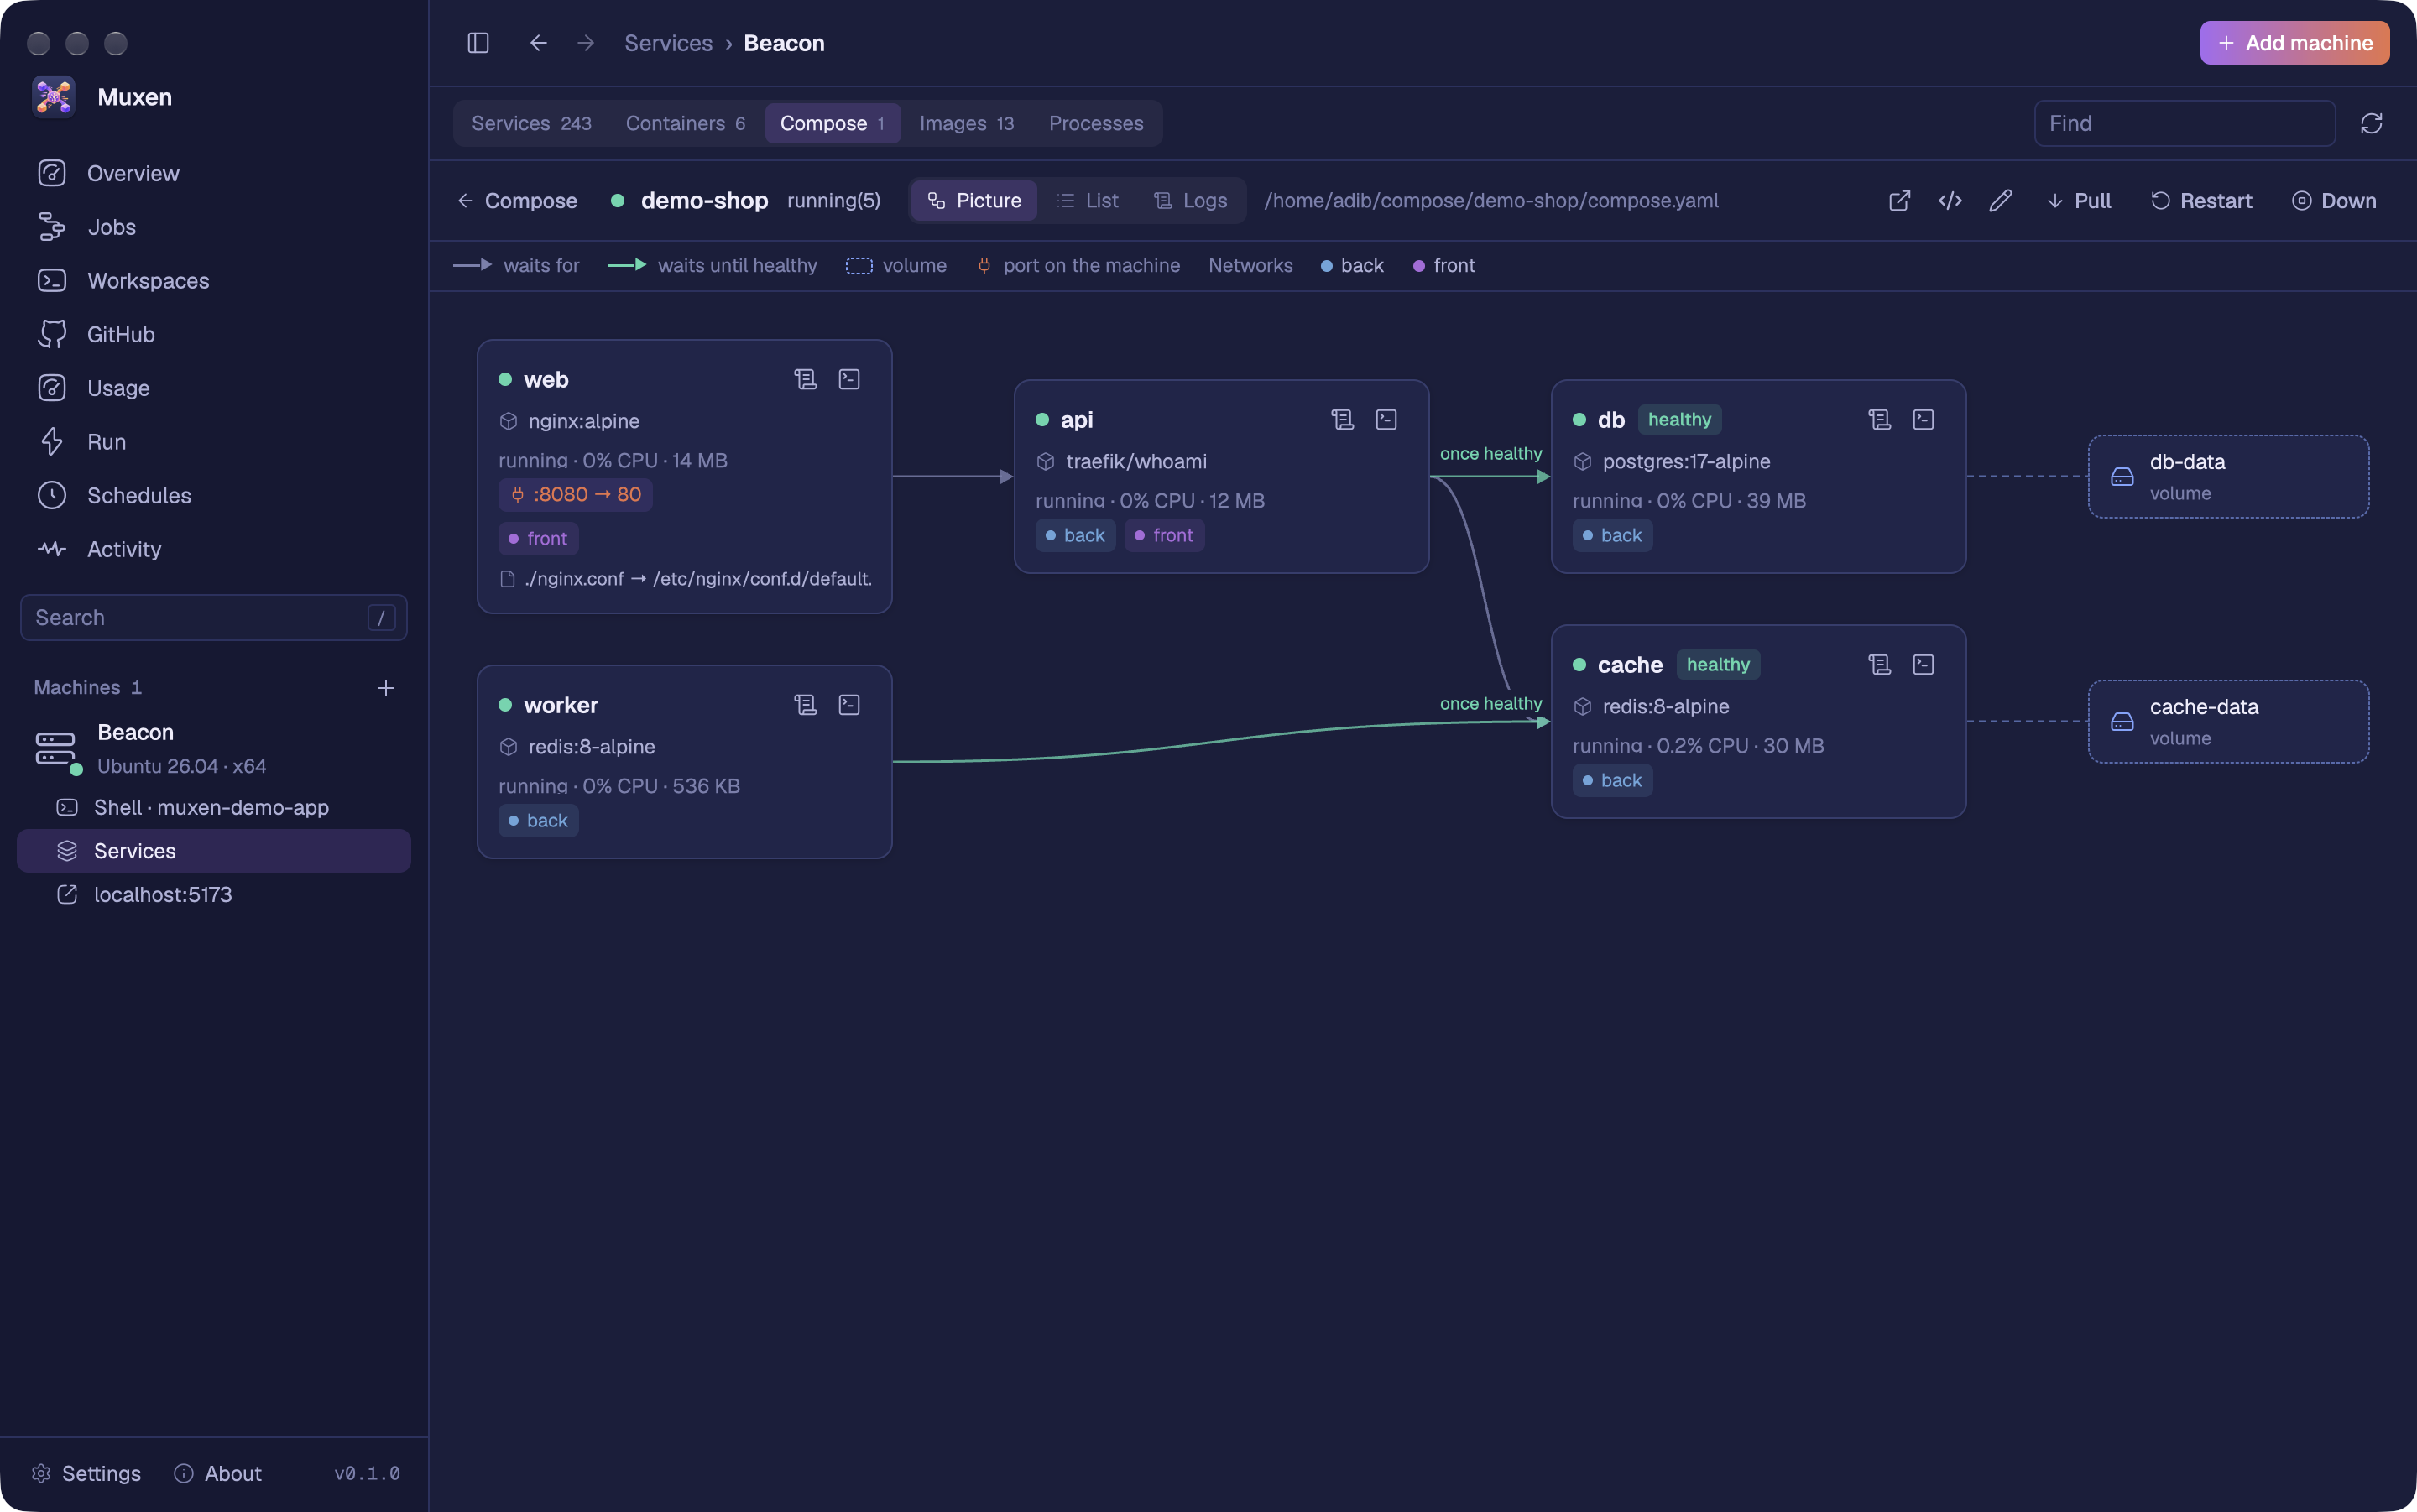Screen dimensions: 2417x1512
Task: Open compose file in external window icon
Action: click(x=1899, y=201)
